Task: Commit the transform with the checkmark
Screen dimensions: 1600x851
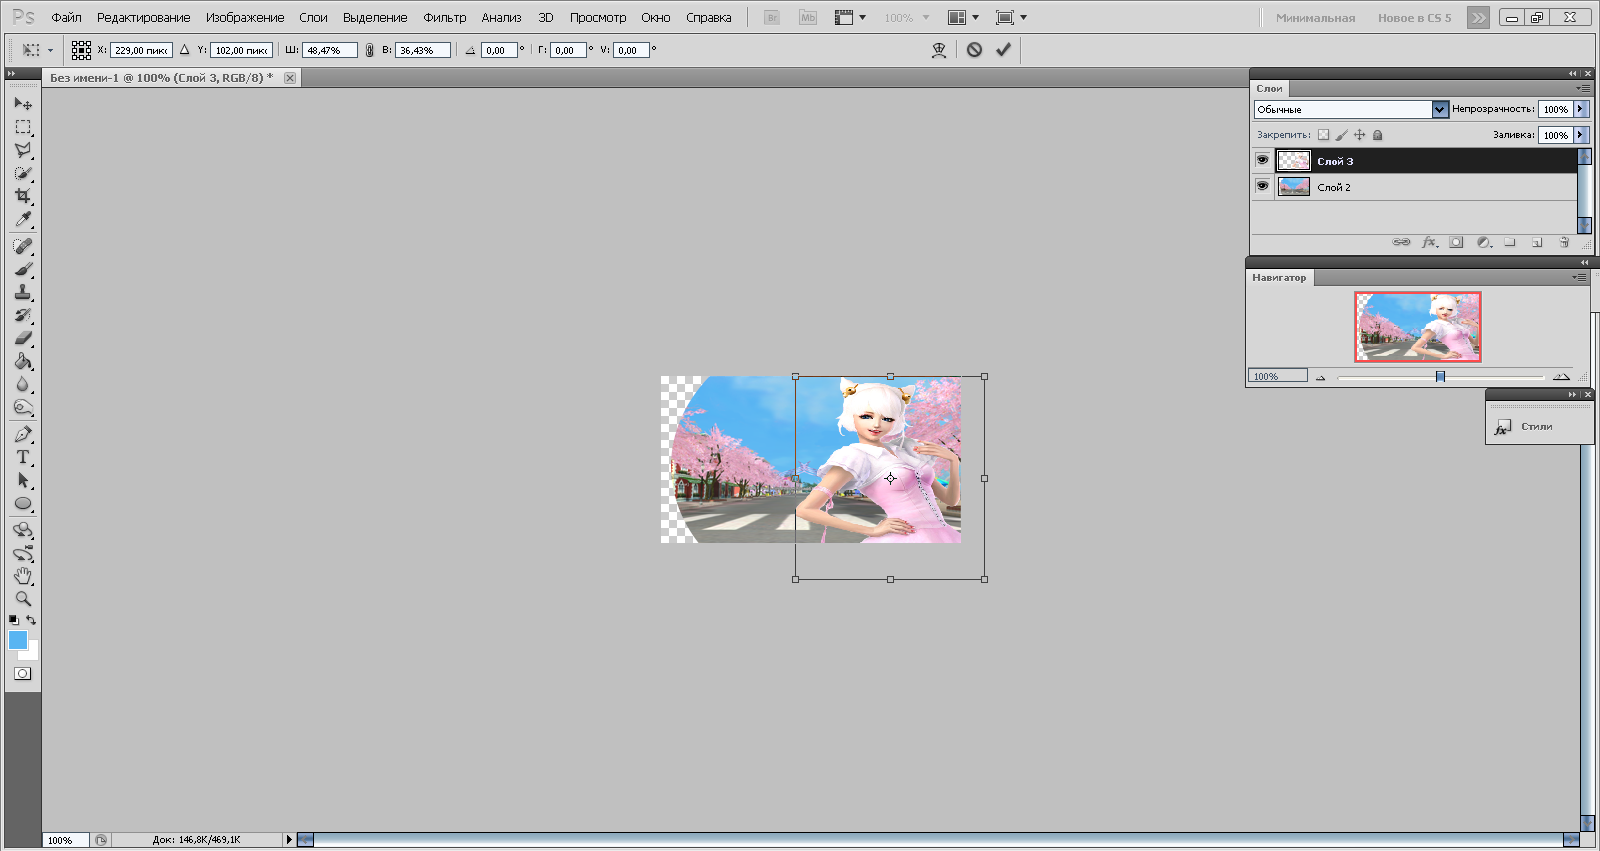Action: [1003, 50]
